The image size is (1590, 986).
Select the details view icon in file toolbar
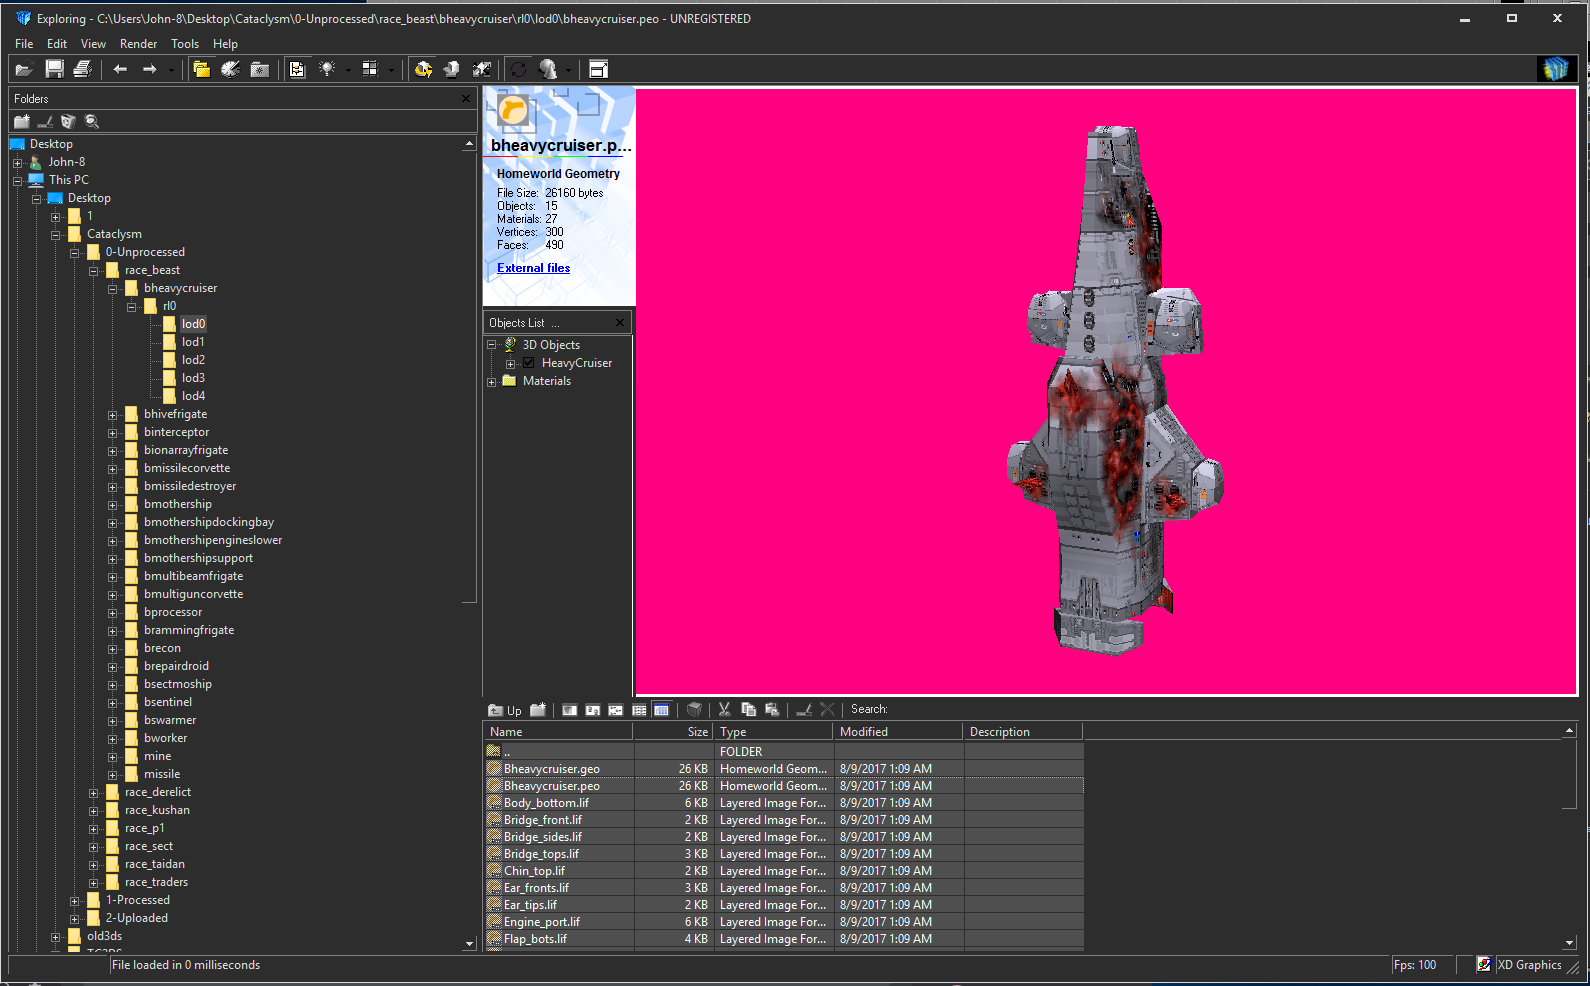[661, 710]
